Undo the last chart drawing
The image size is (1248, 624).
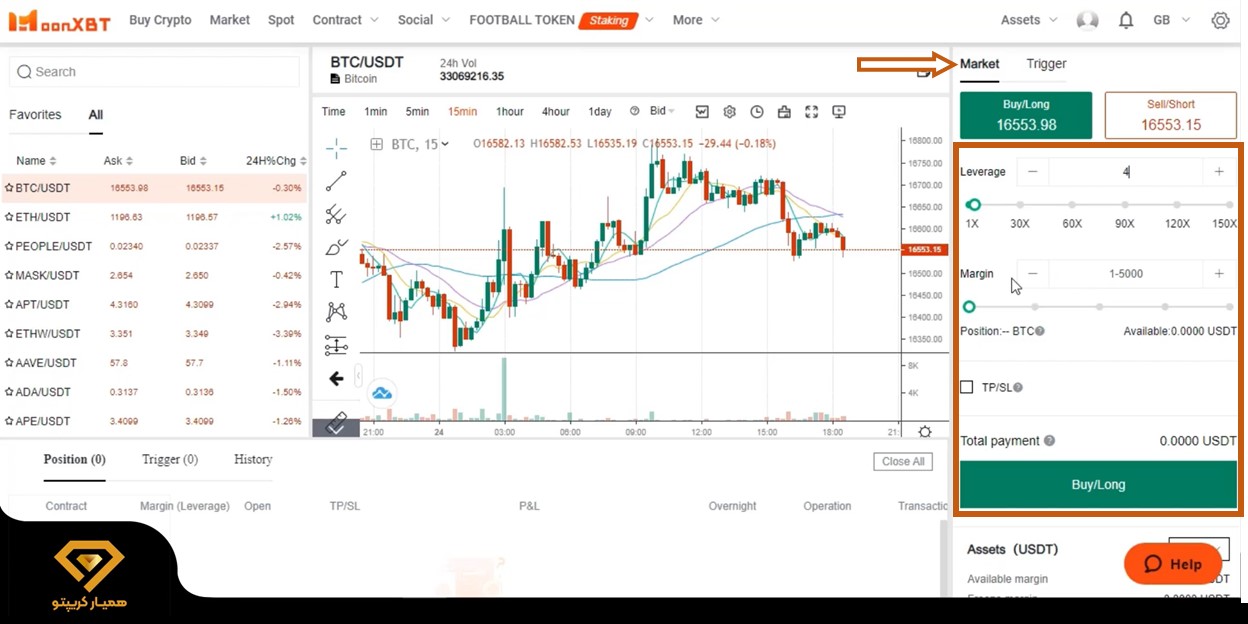coord(336,378)
